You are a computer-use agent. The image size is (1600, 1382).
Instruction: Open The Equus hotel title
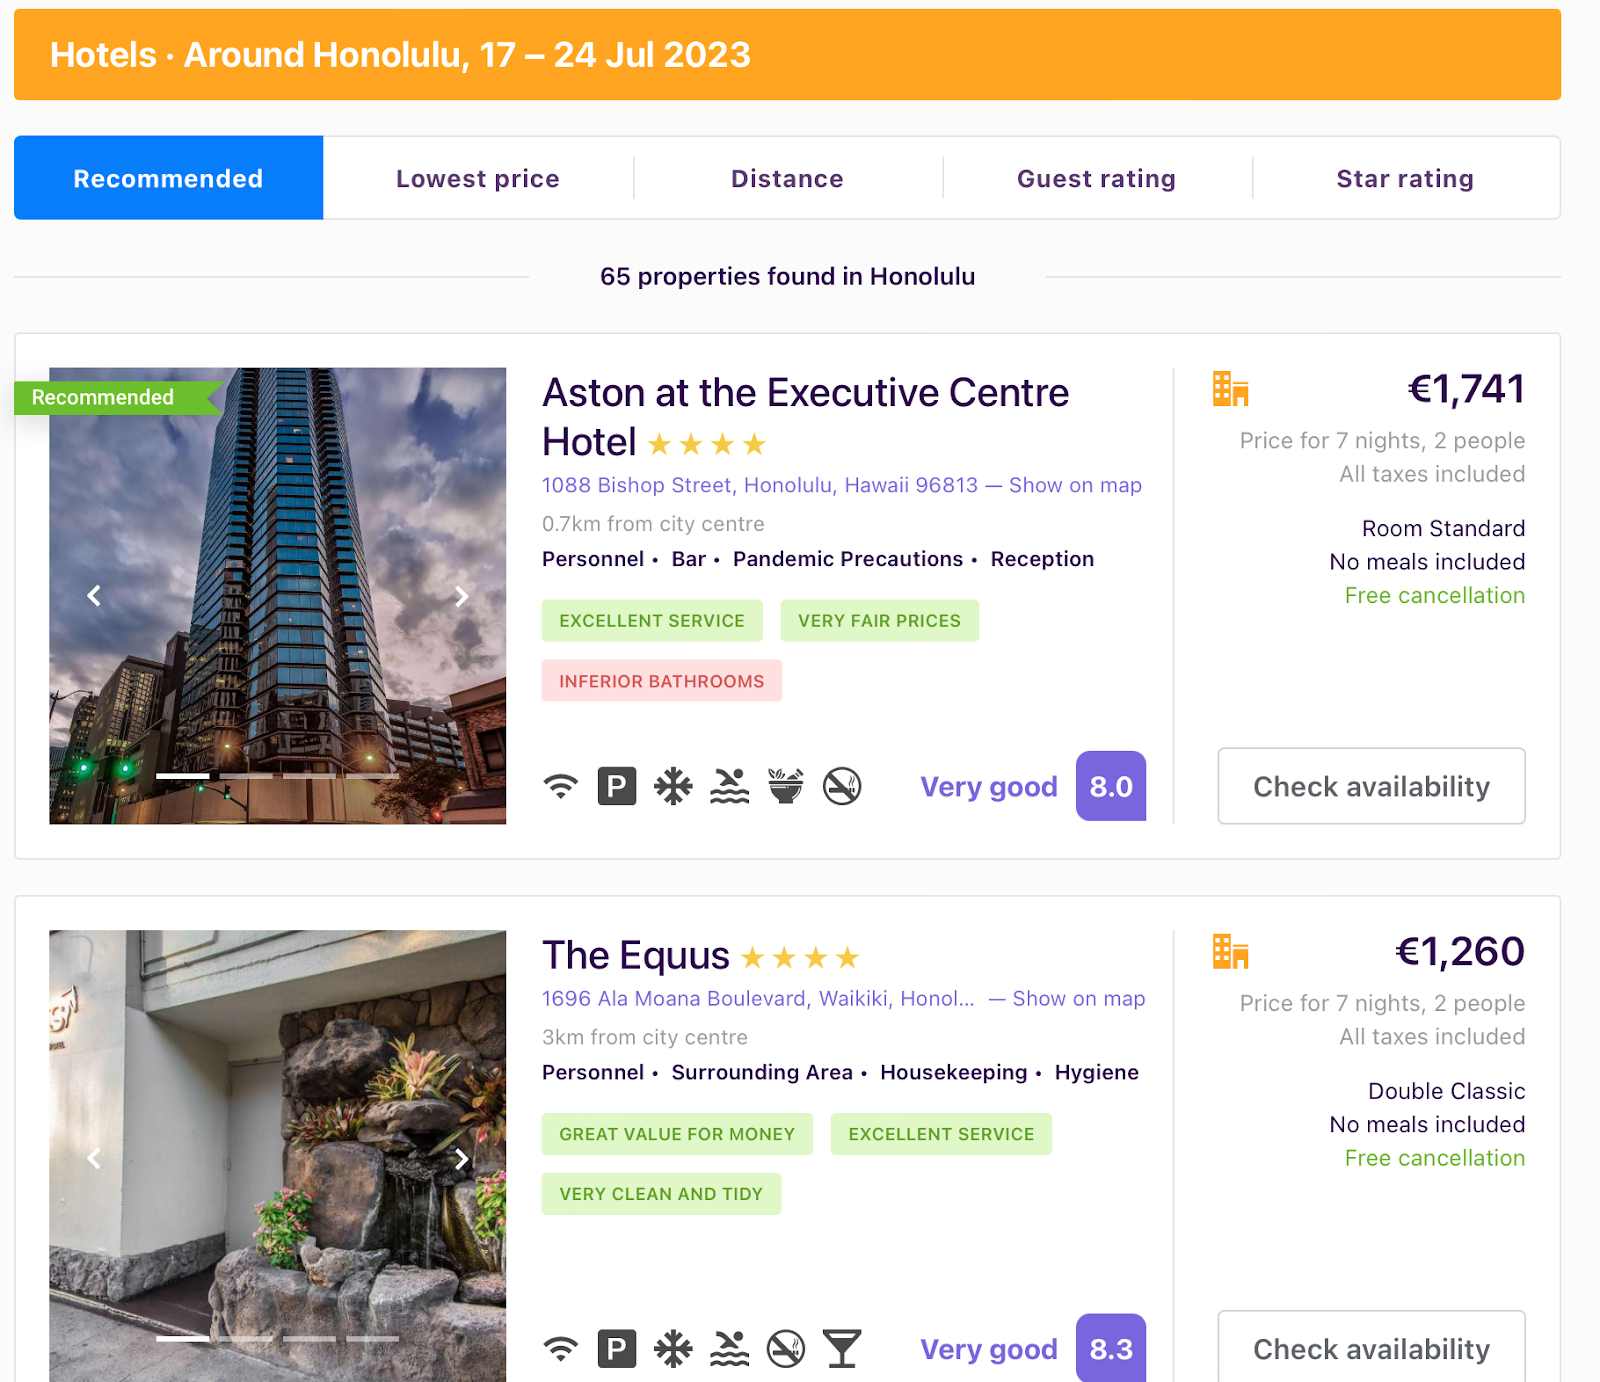click(x=636, y=956)
